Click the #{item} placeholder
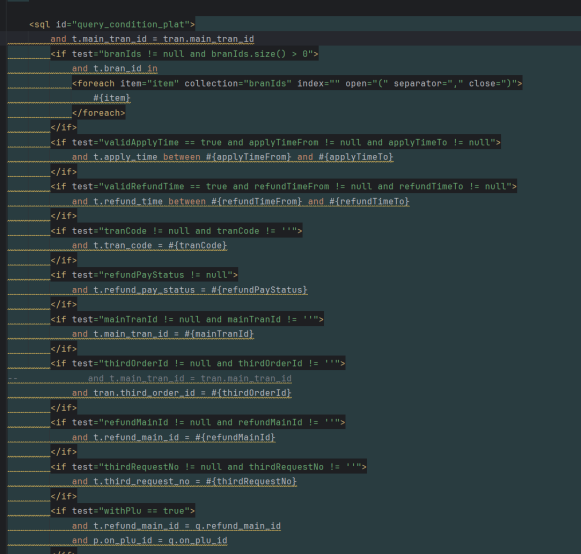 (x=112, y=98)
